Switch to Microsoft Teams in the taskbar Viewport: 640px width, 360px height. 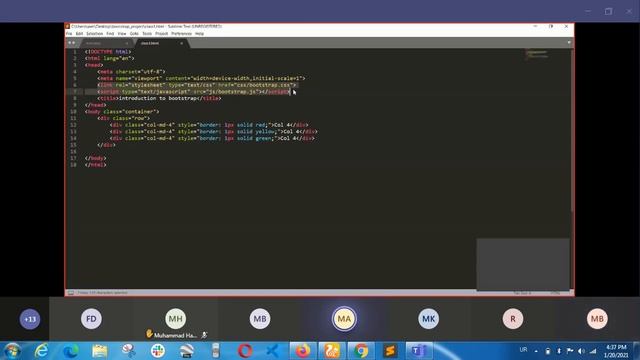tap(419, 351)
